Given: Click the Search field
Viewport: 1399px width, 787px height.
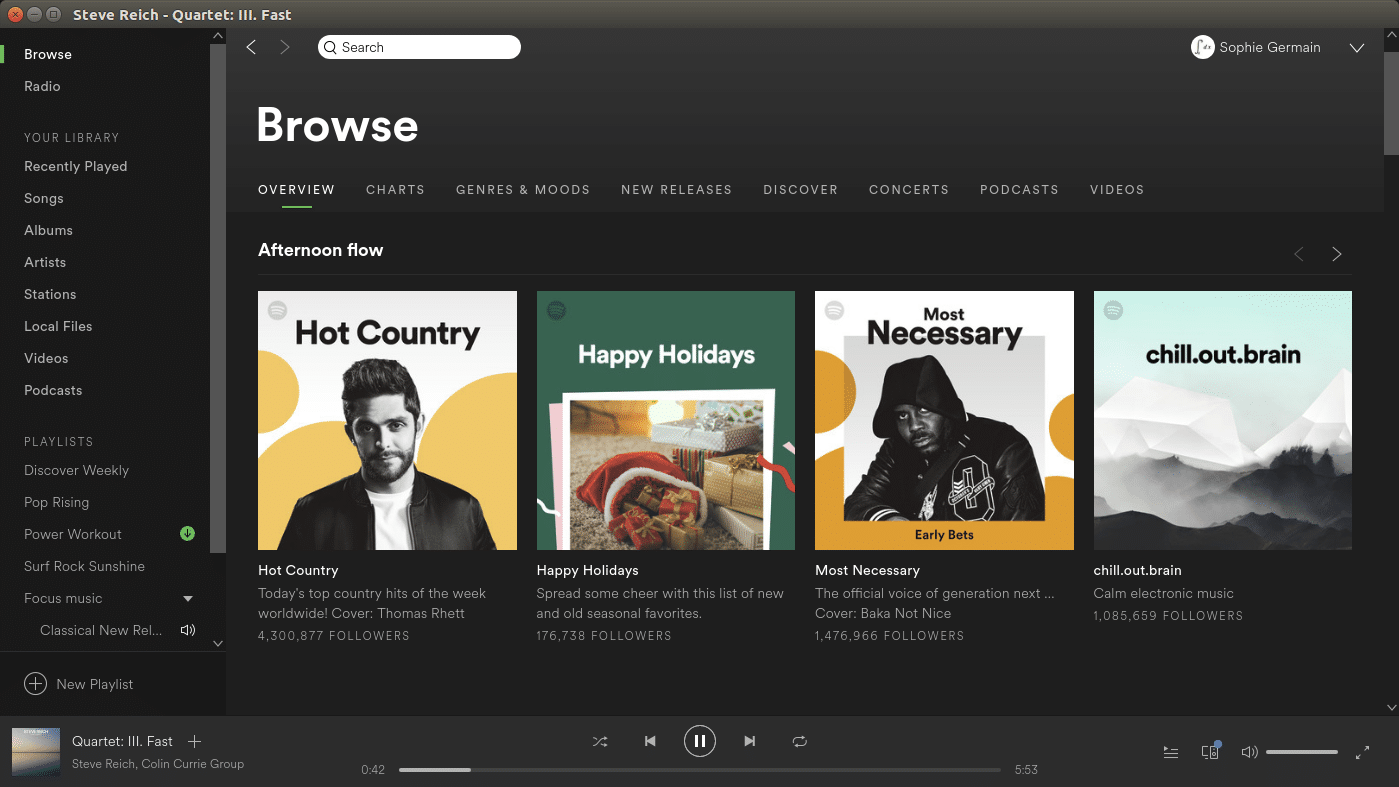Looking at the screenshot, I should (x=419, y=47).
